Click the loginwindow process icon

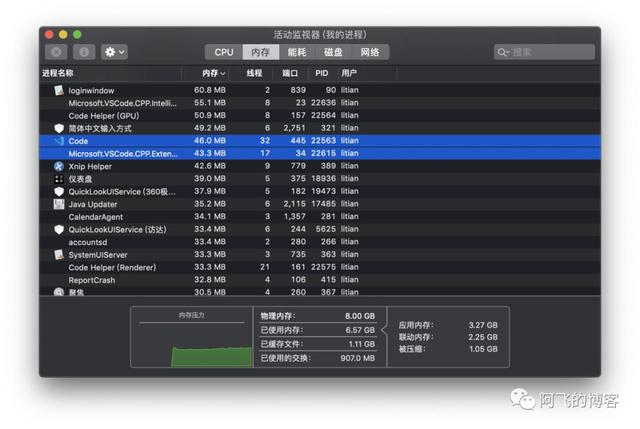[59, 90]
